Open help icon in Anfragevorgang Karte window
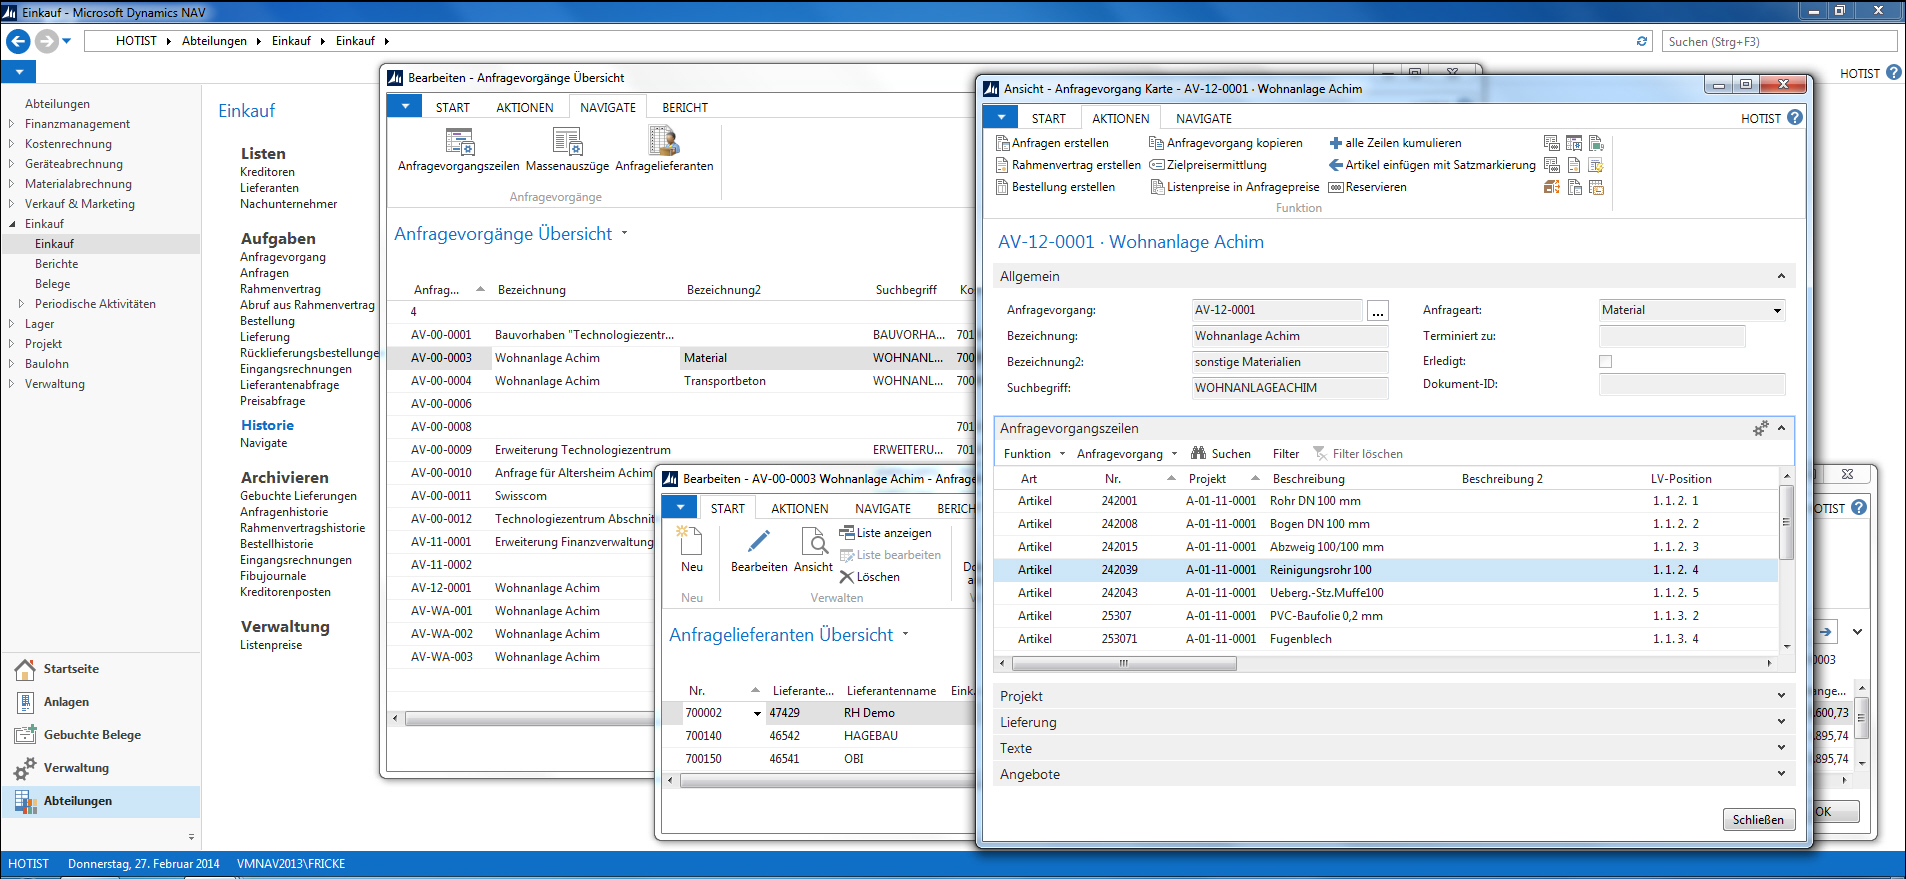The image size is (1906, 879). [1795, 117]
